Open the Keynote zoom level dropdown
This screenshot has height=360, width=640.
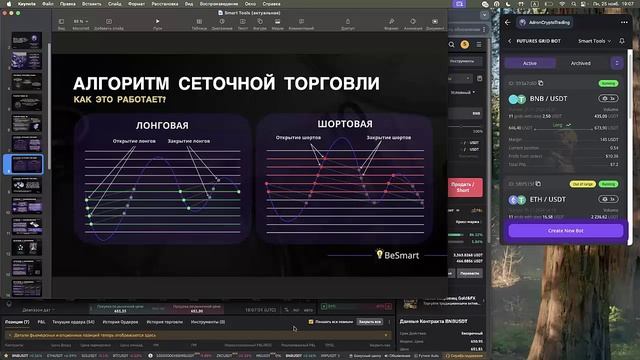pyautogui.click(x=81, y=21)
